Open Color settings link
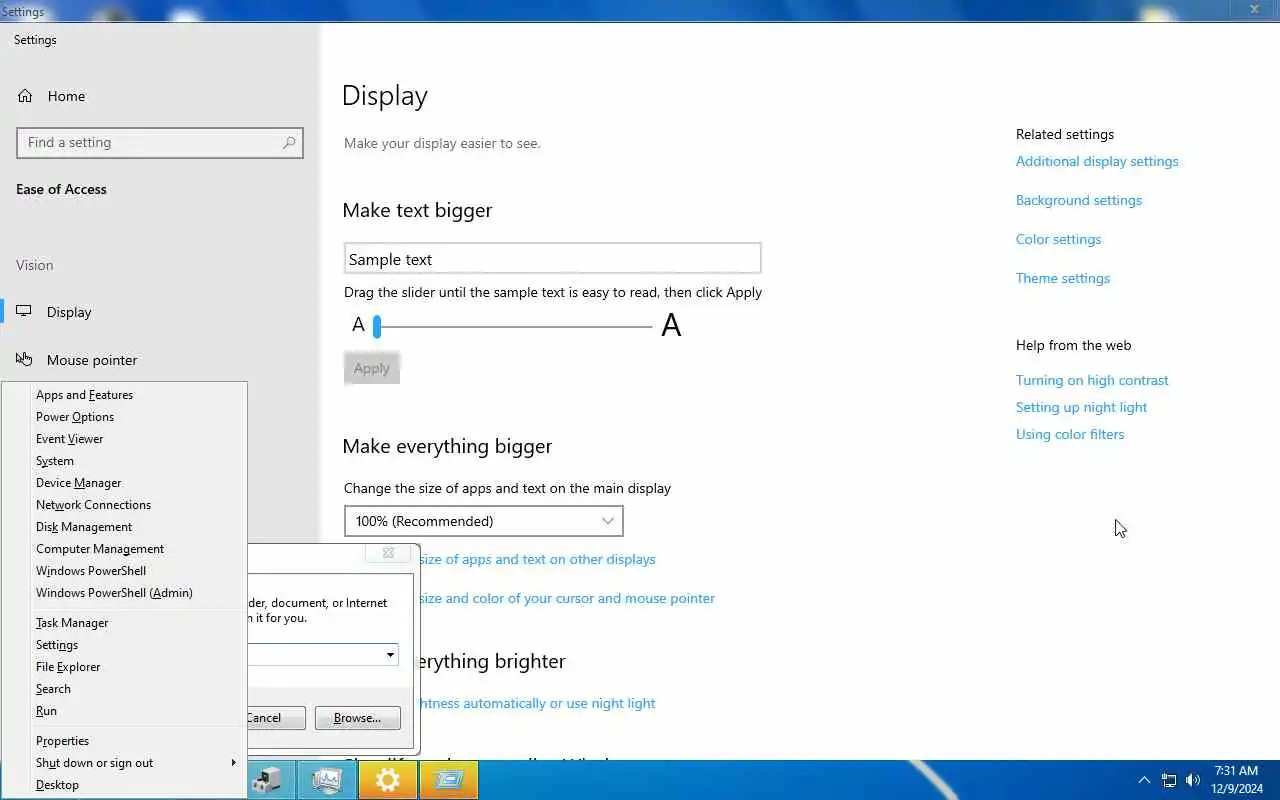The image size is (1280, 800). coord(1058,239)
